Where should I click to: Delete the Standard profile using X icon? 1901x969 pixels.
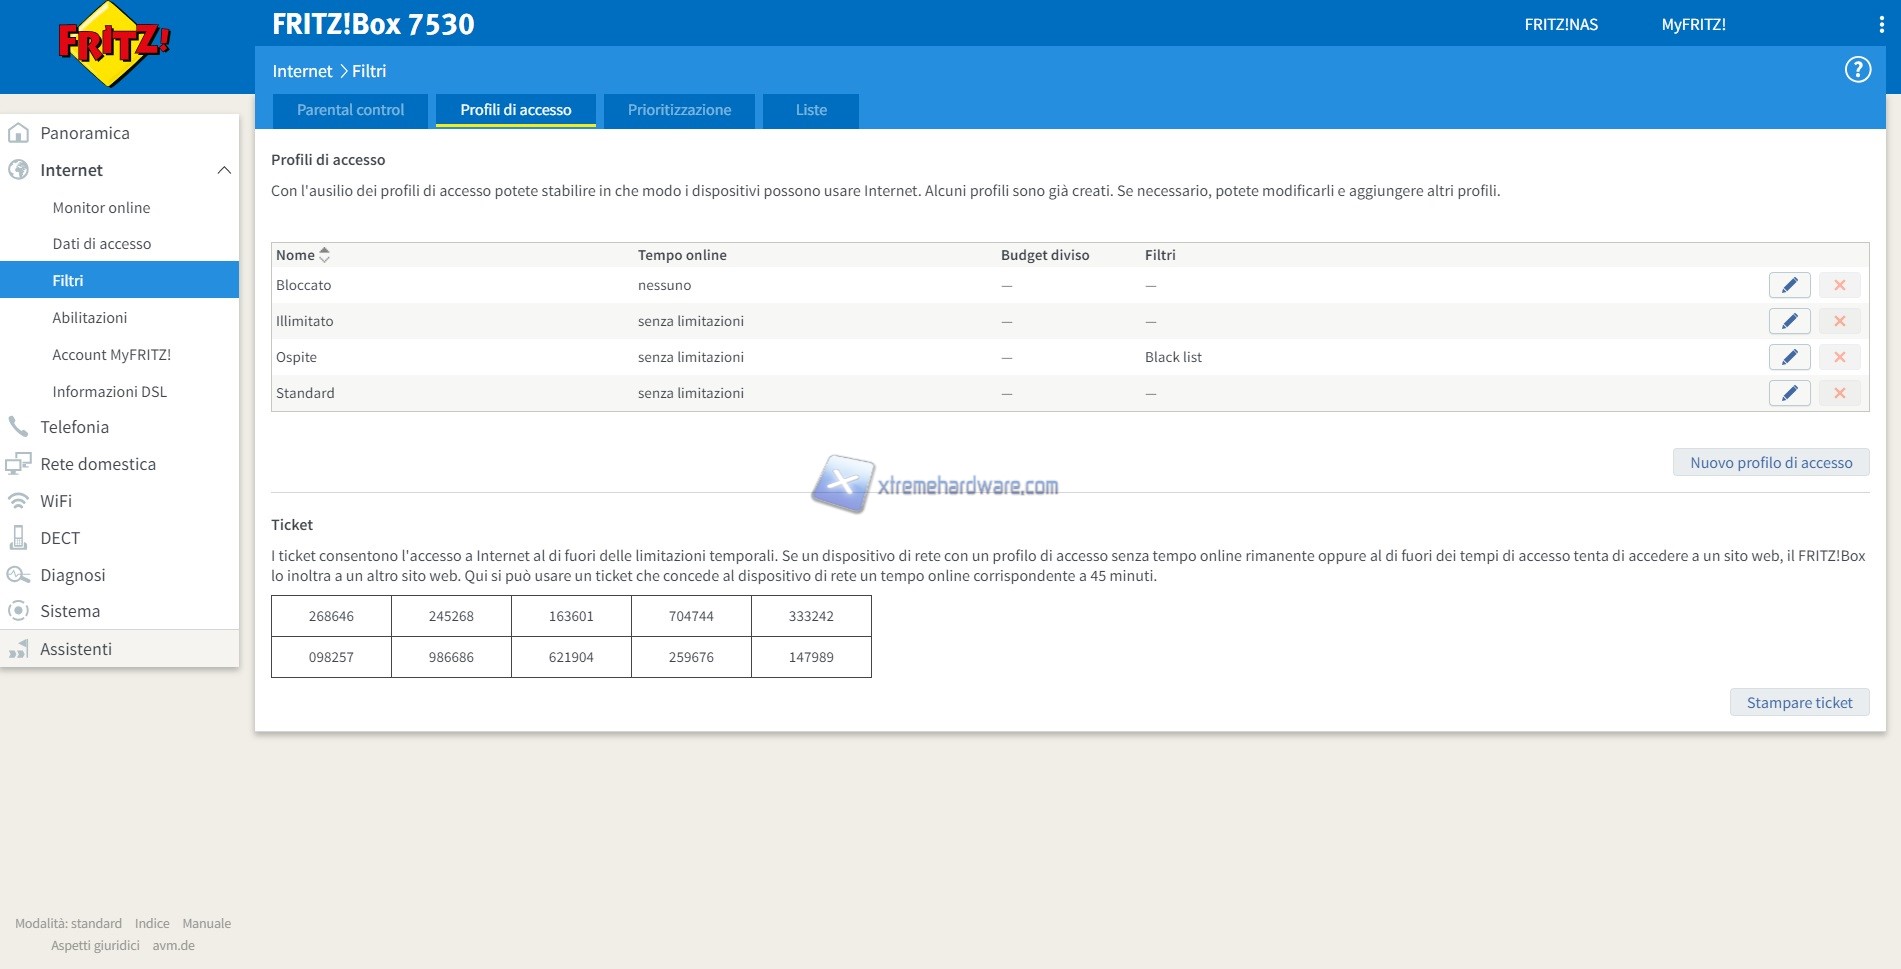point(1839,393)
